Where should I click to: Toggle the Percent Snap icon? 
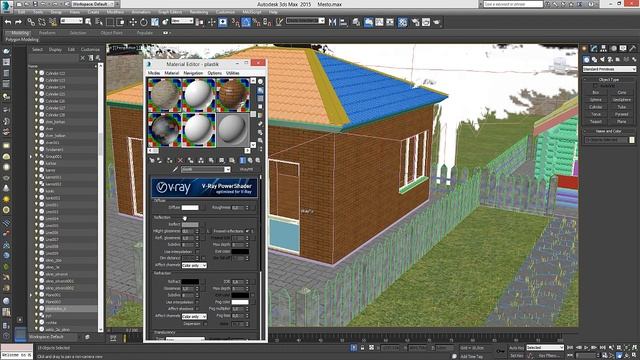[257, 22]
